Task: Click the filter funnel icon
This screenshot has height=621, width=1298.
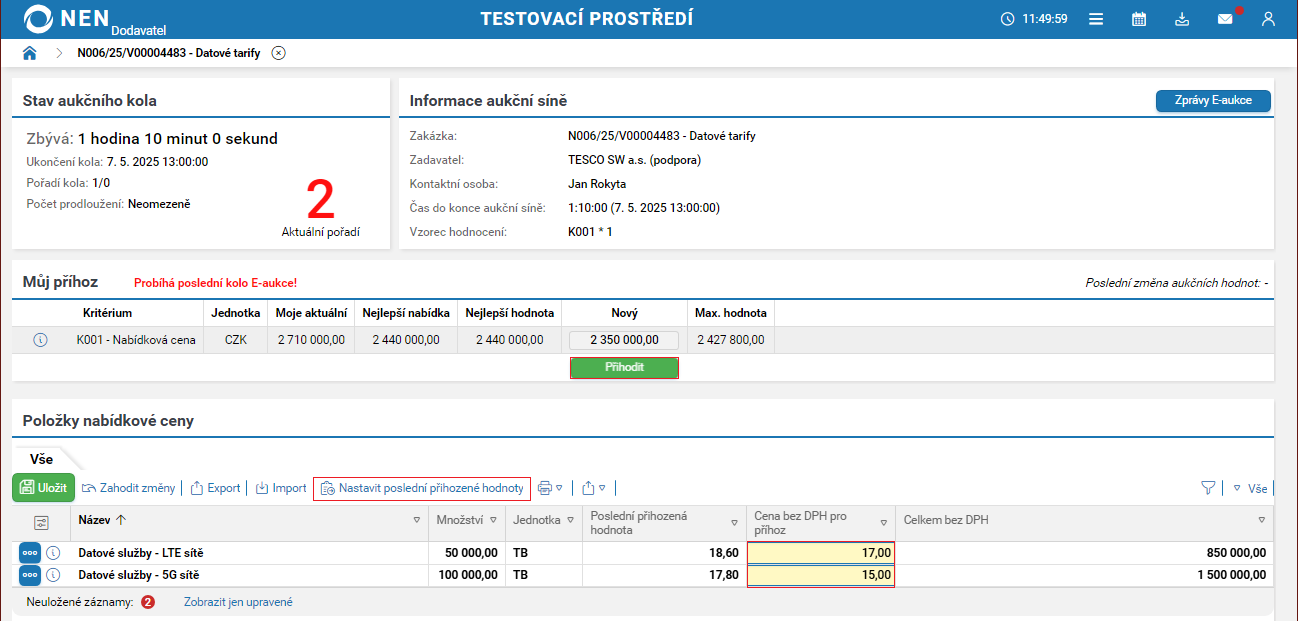Action: [x=1208, y=488]
